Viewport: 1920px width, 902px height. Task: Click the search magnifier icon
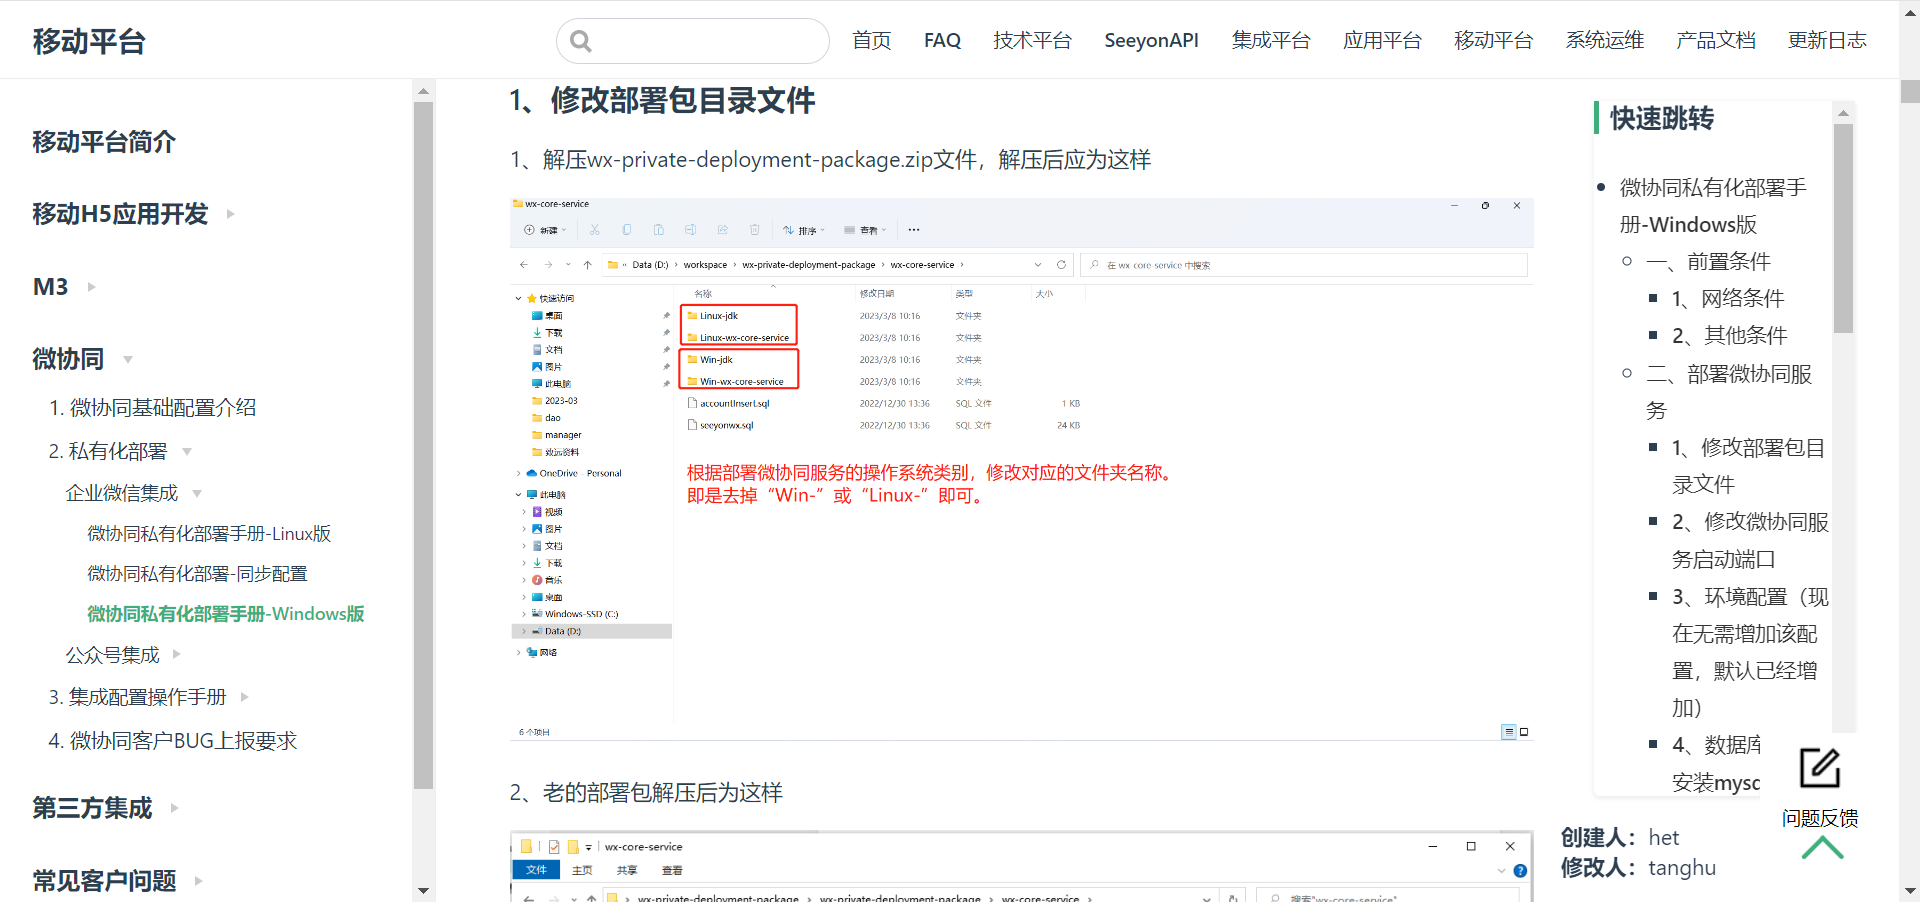pos(581,41)
